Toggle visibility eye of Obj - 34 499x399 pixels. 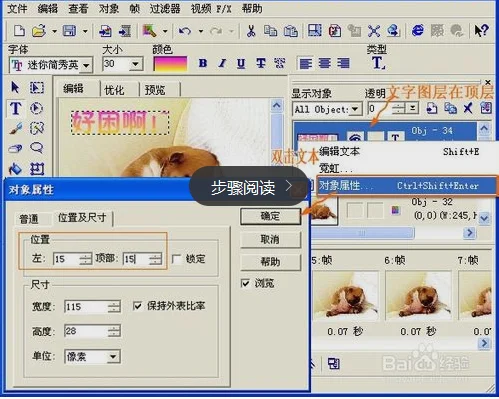pyautogui.click(x=355, y=137)
